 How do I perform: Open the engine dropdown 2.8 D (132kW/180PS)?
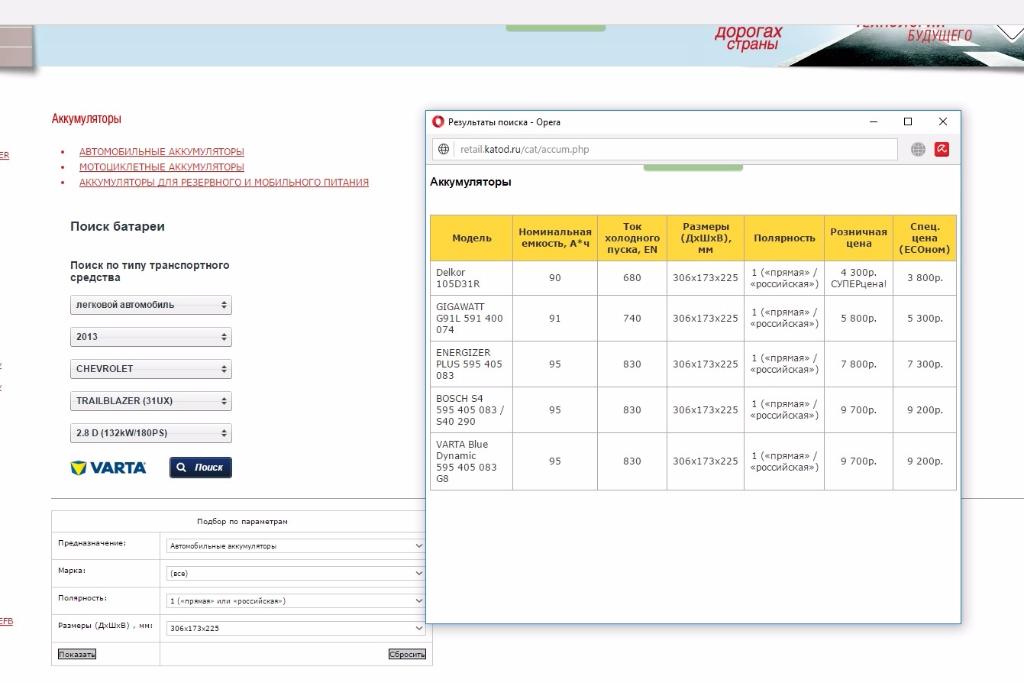point(151,433)
